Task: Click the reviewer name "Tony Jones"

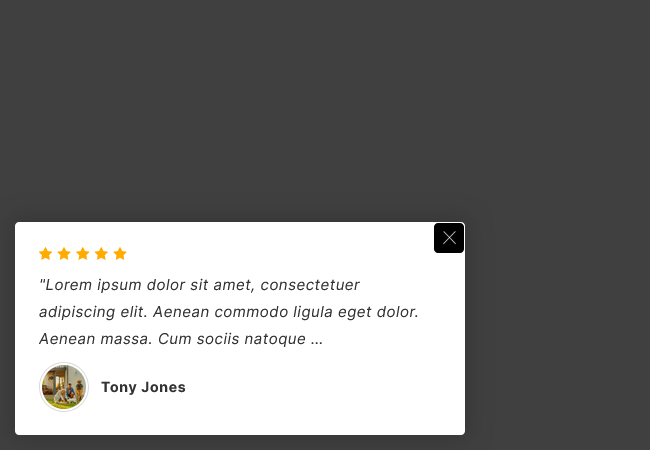Action: pyautogui.click(x=143, y=388)
